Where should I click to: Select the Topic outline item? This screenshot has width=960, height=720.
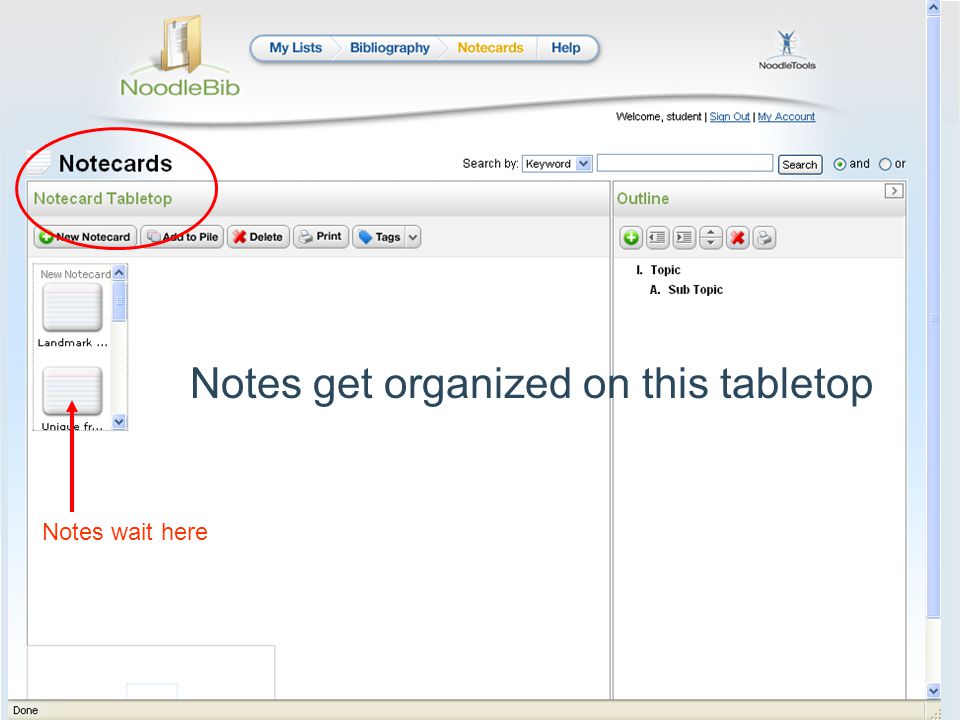click(665, 270)
